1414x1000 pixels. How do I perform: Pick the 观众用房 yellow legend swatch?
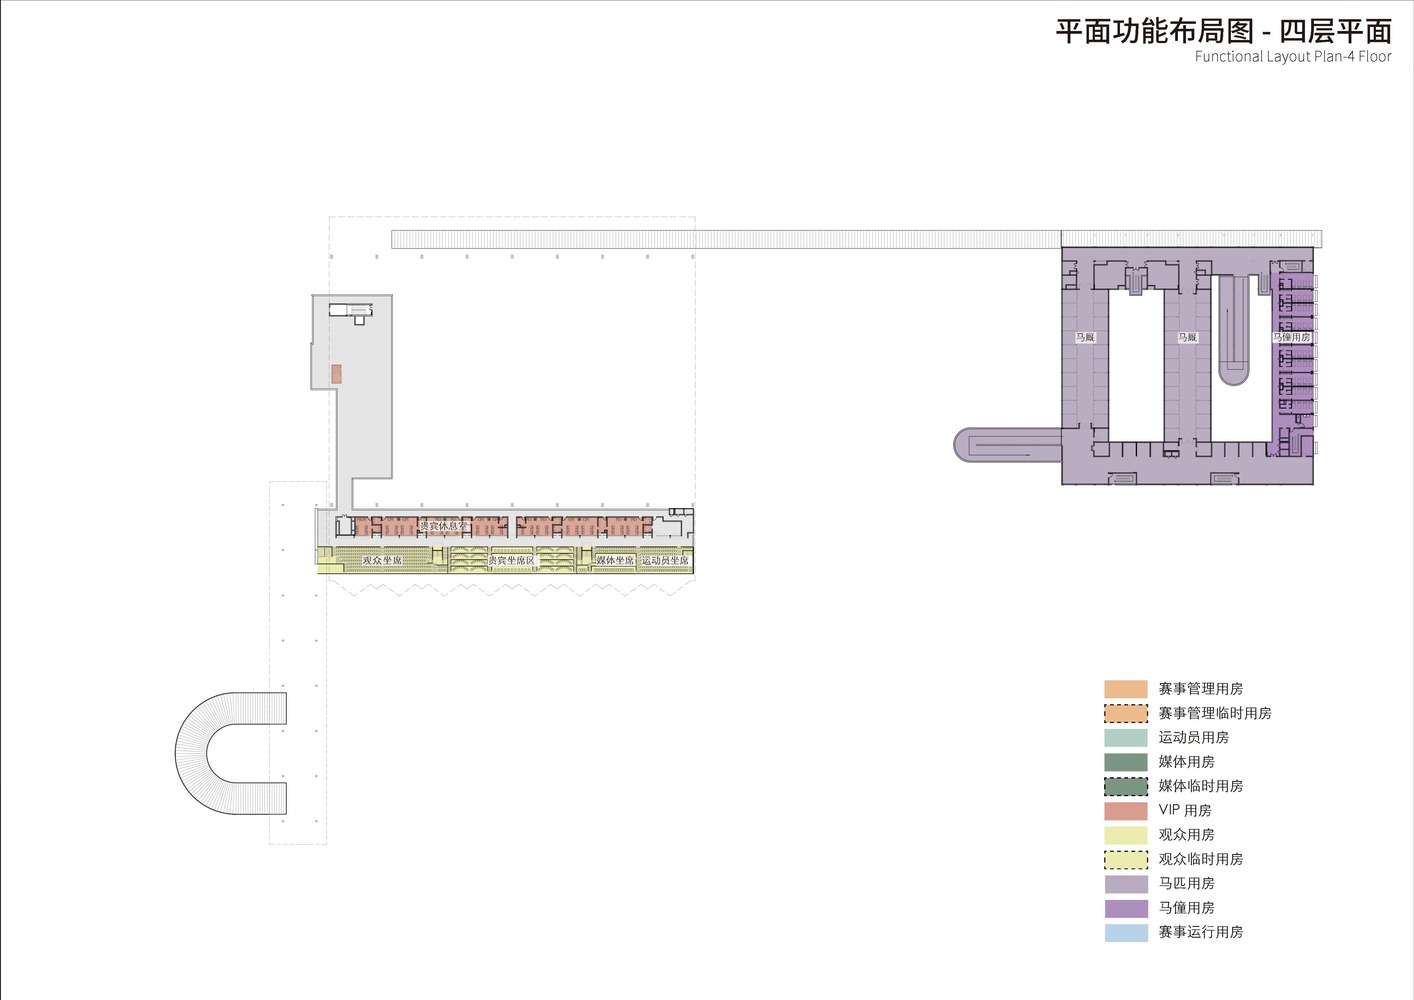(x=1126, y=835)
